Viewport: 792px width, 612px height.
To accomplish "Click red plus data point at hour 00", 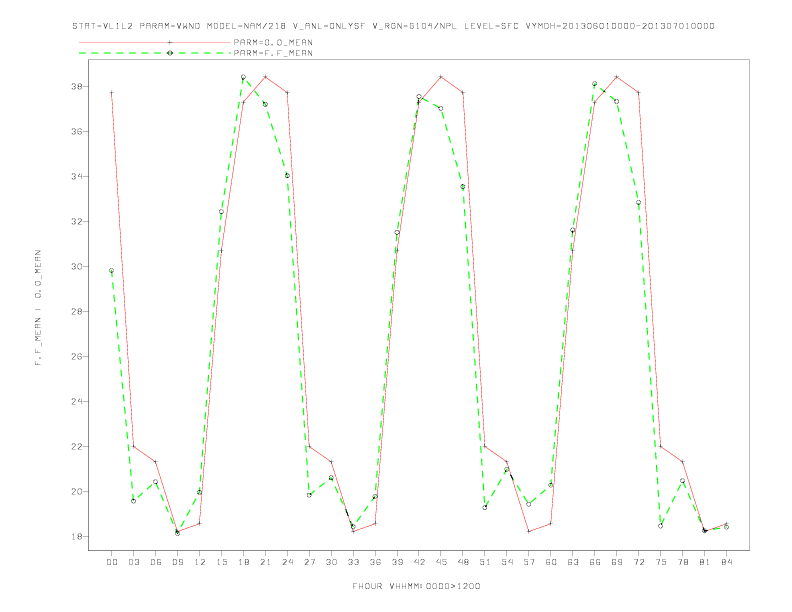I will (x=112, y=93).
